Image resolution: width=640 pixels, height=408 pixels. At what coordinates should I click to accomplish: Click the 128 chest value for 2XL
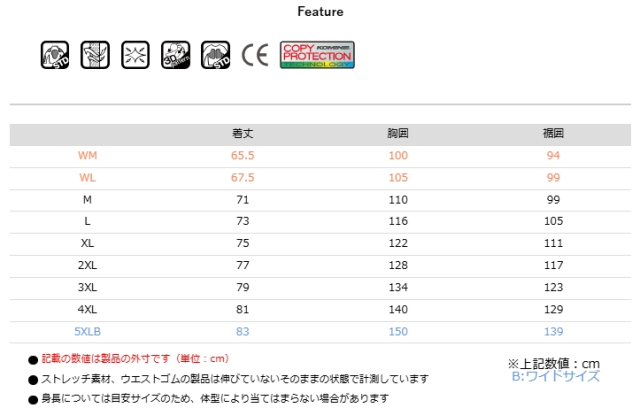(398, 265)
